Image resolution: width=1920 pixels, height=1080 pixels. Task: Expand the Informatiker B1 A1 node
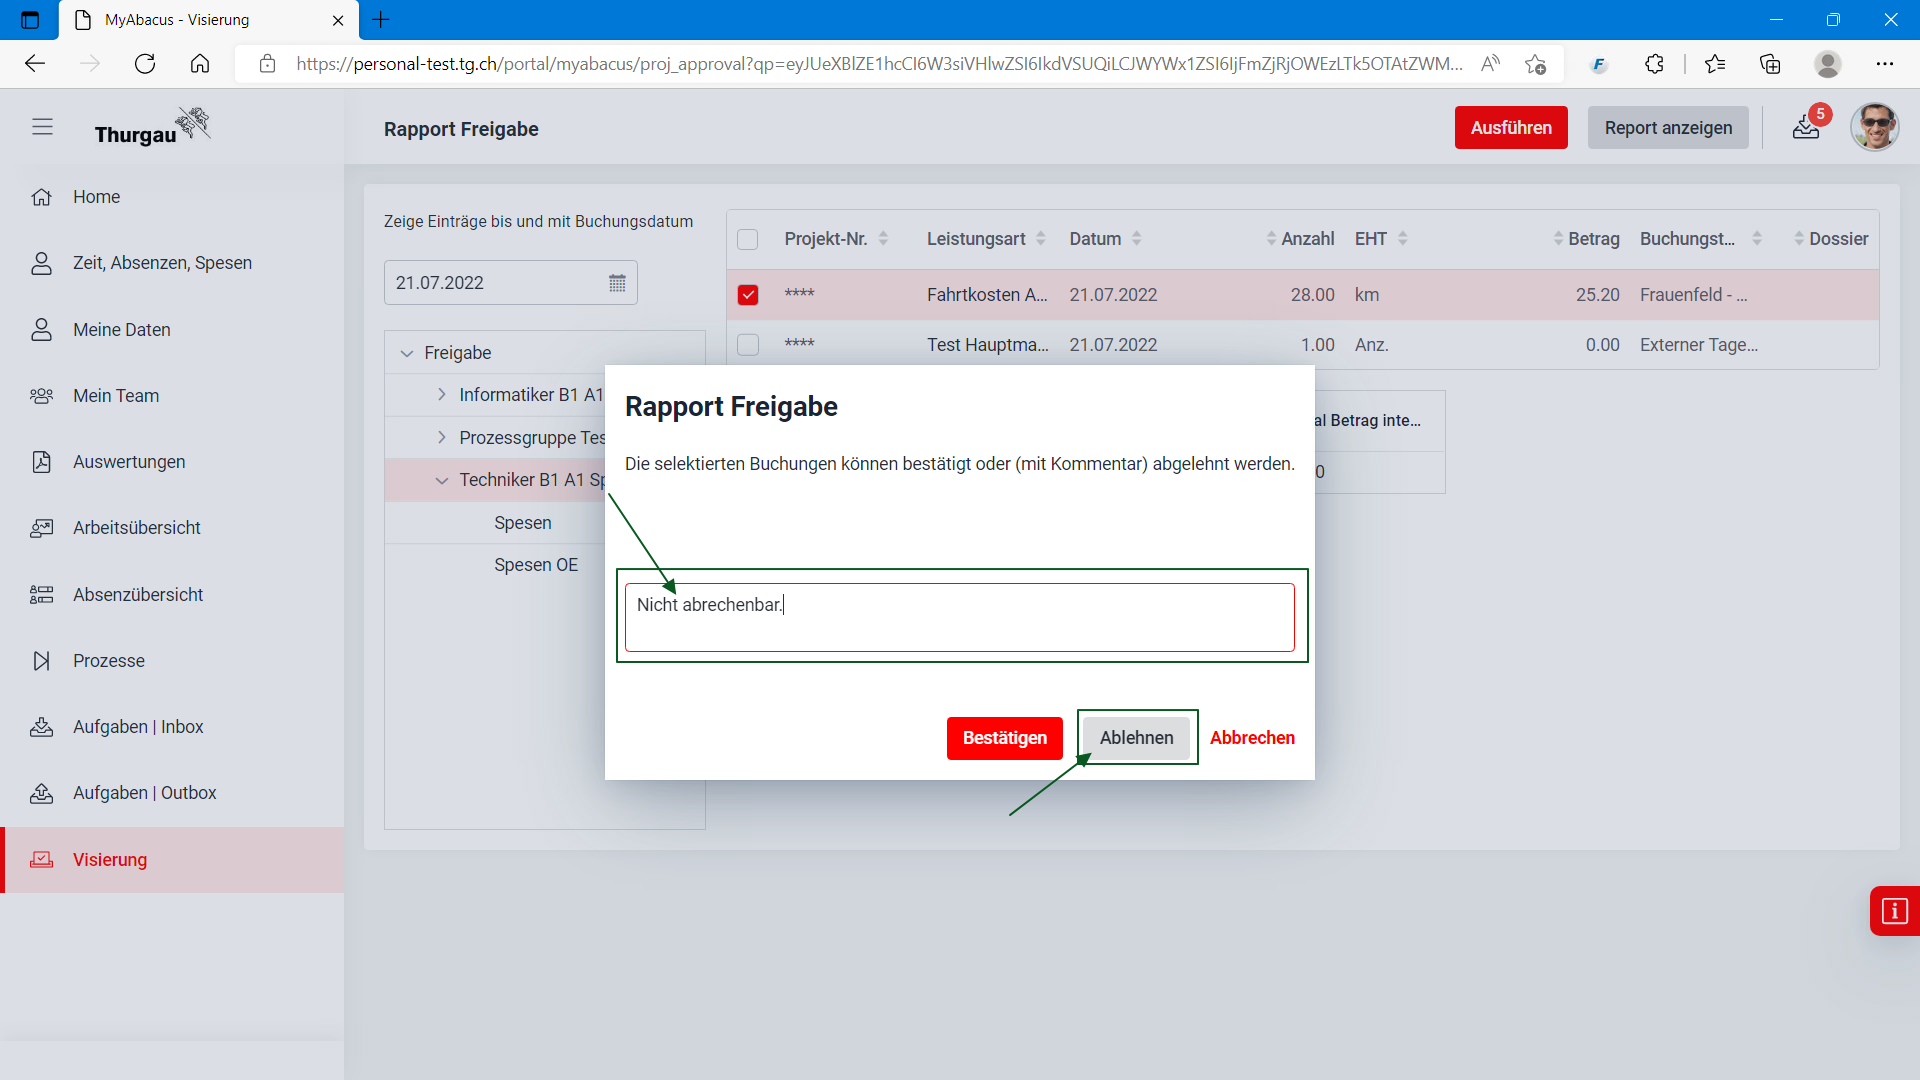[442, 395]
